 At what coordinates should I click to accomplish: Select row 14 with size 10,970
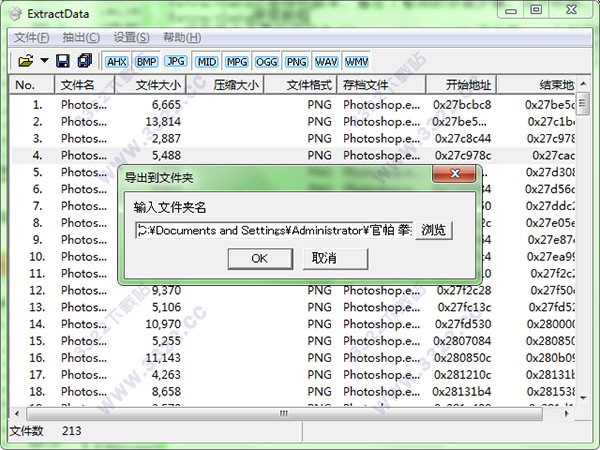[x=293, y=324]
